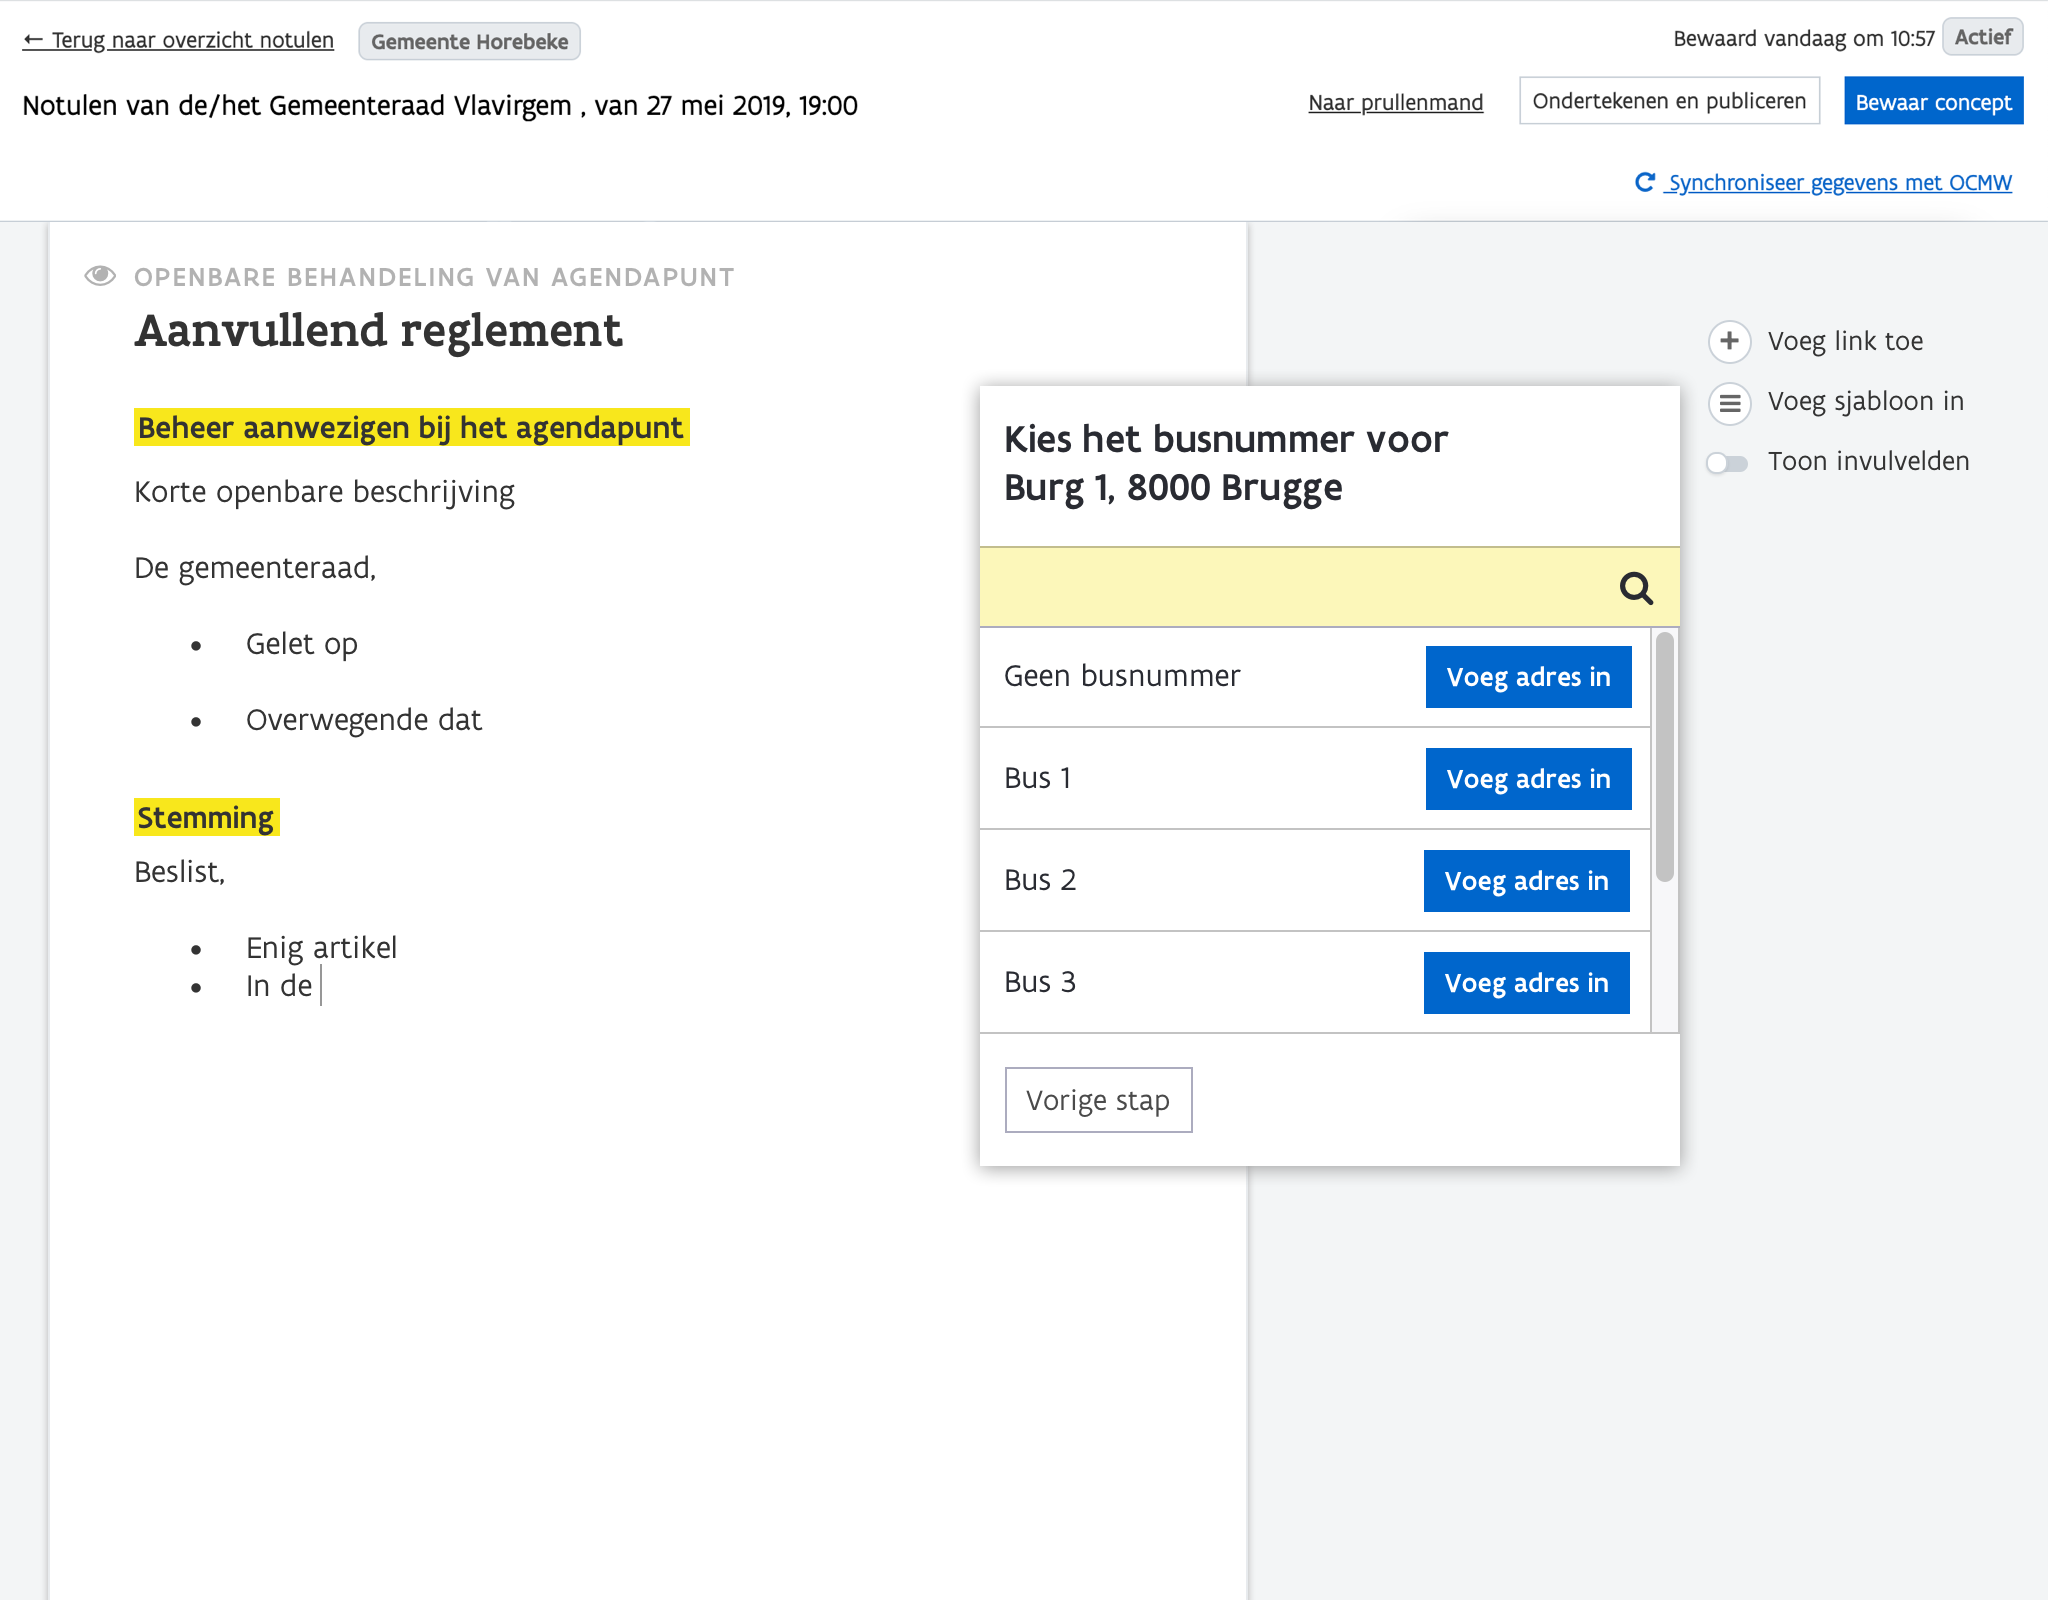
Task: Click the busnummer list scrollbar
Action: (x=1664, y=757)
